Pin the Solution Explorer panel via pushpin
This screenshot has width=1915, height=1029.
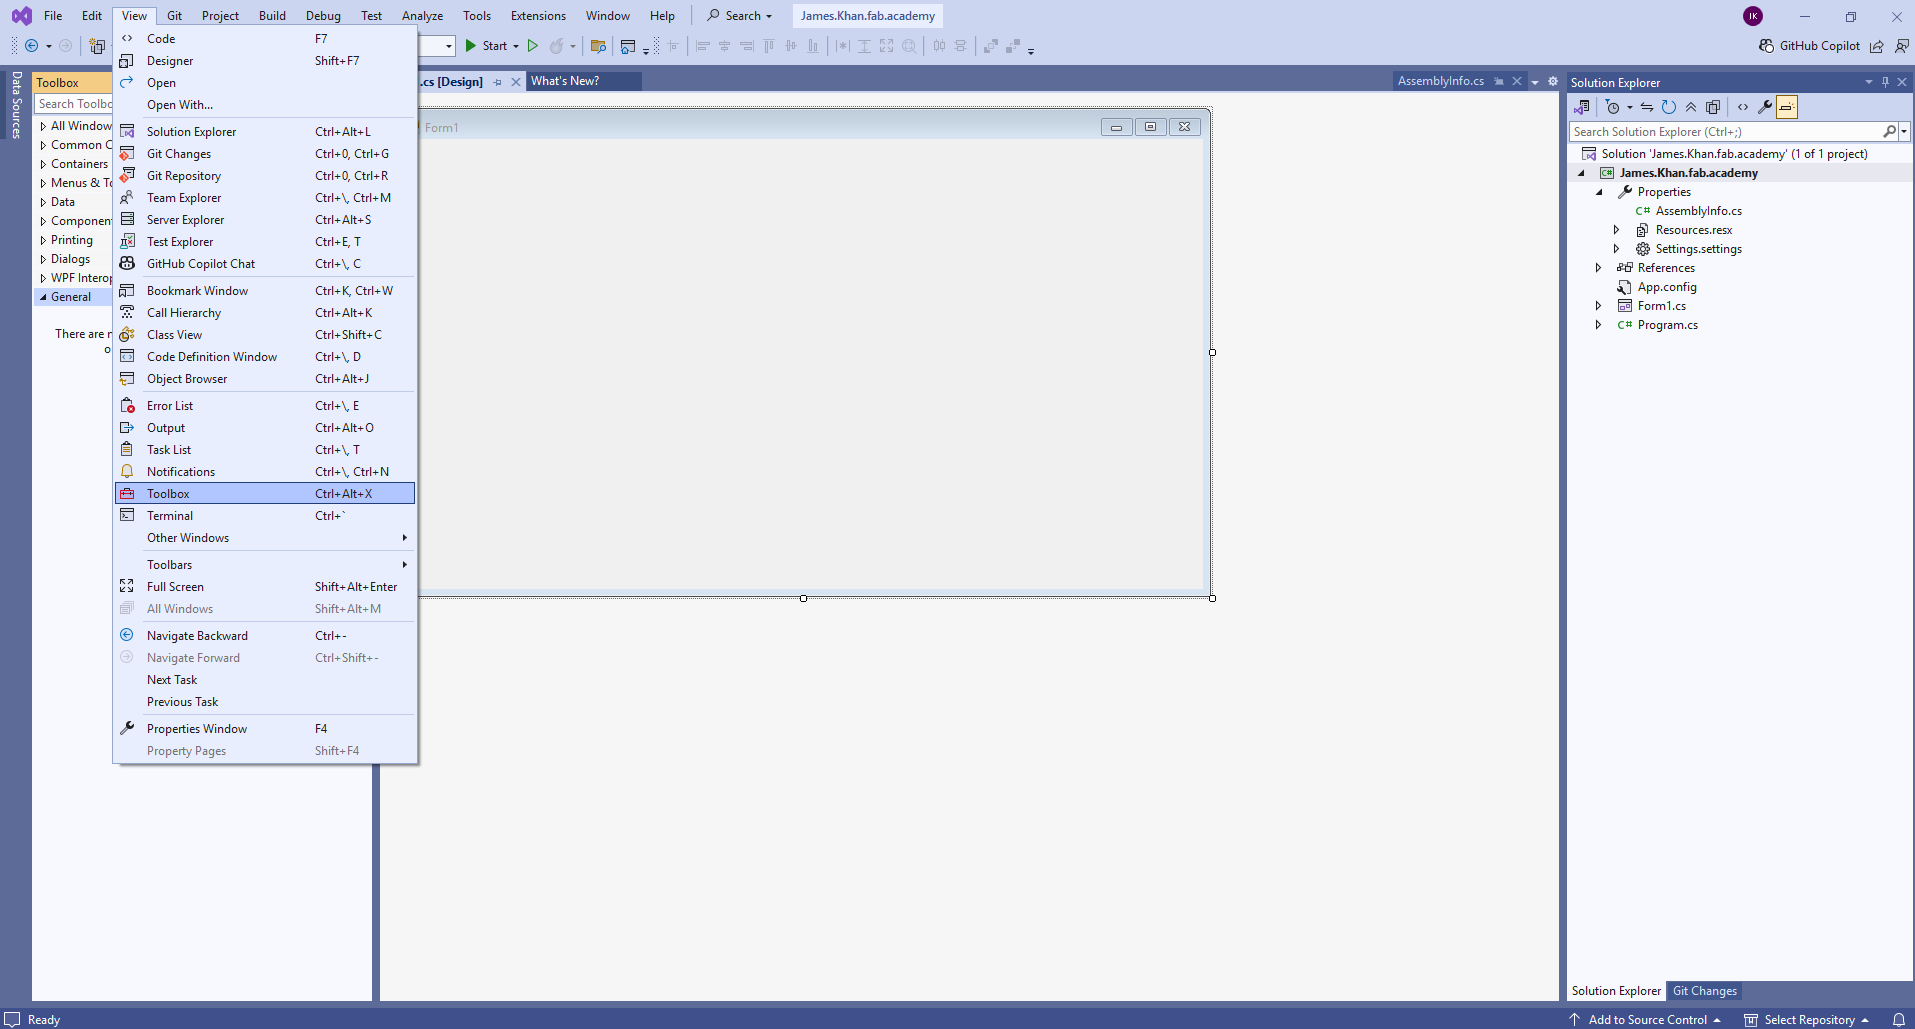[x=1885, y=82]
